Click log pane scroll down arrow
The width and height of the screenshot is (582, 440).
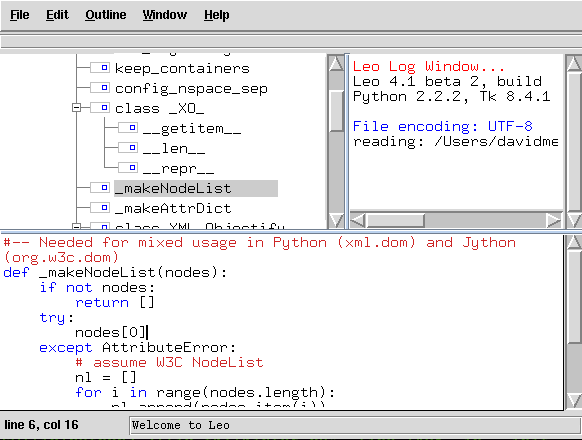tap(574, 220)
